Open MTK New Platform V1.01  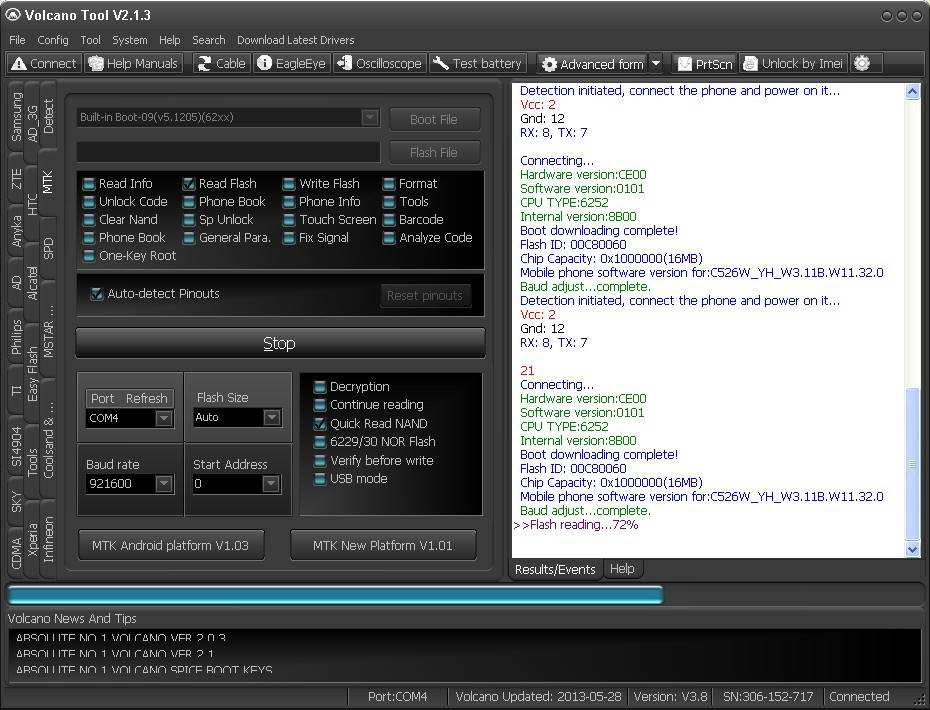tap(383, 545)
